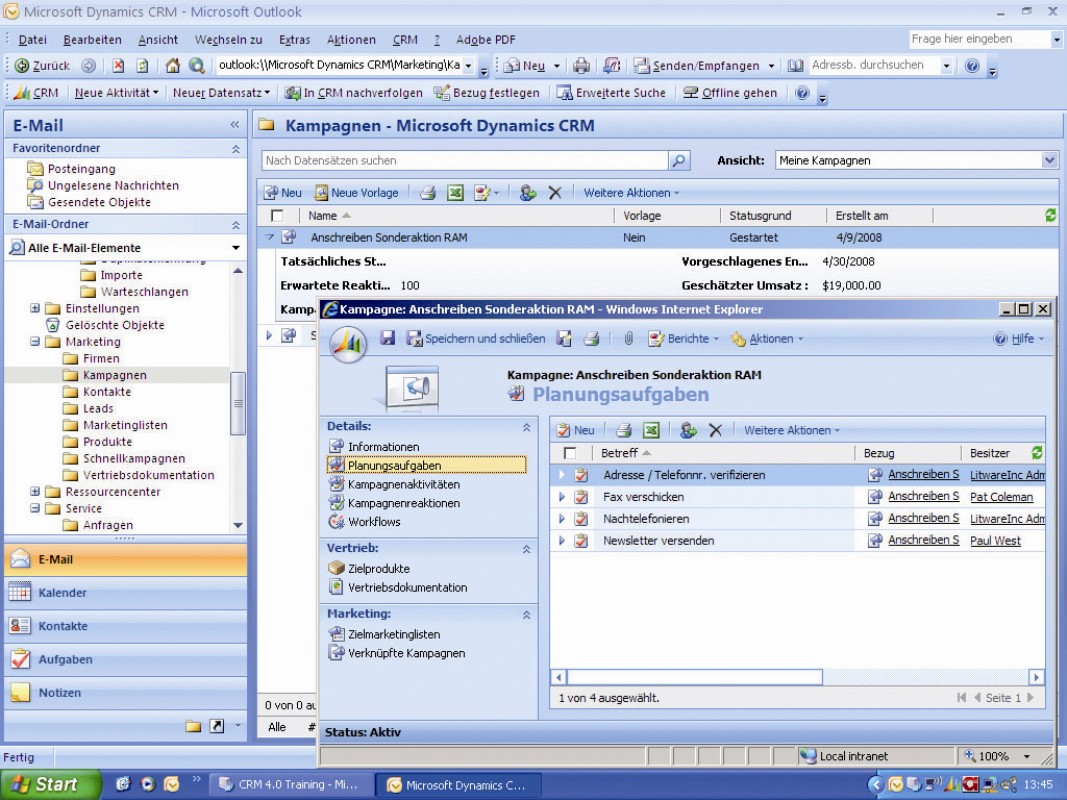The height and width of the screenshot is (800, 1067).
Task: Click the assign icon in Kampagnen toolbar
Action: tap(527, 193)
